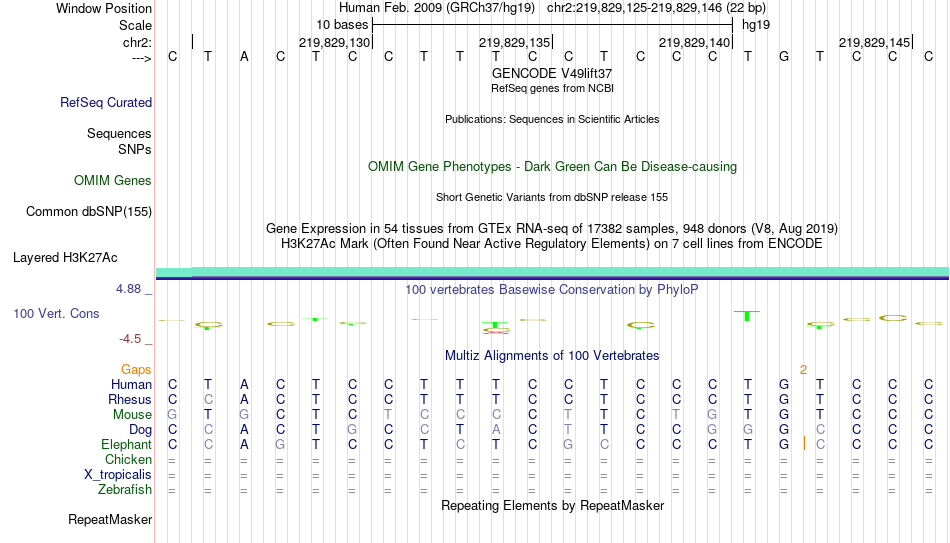Click the 10 bases scale bar label
This screenshot has height=543, width=950.
pyautogui.click(x=342, y=25)
